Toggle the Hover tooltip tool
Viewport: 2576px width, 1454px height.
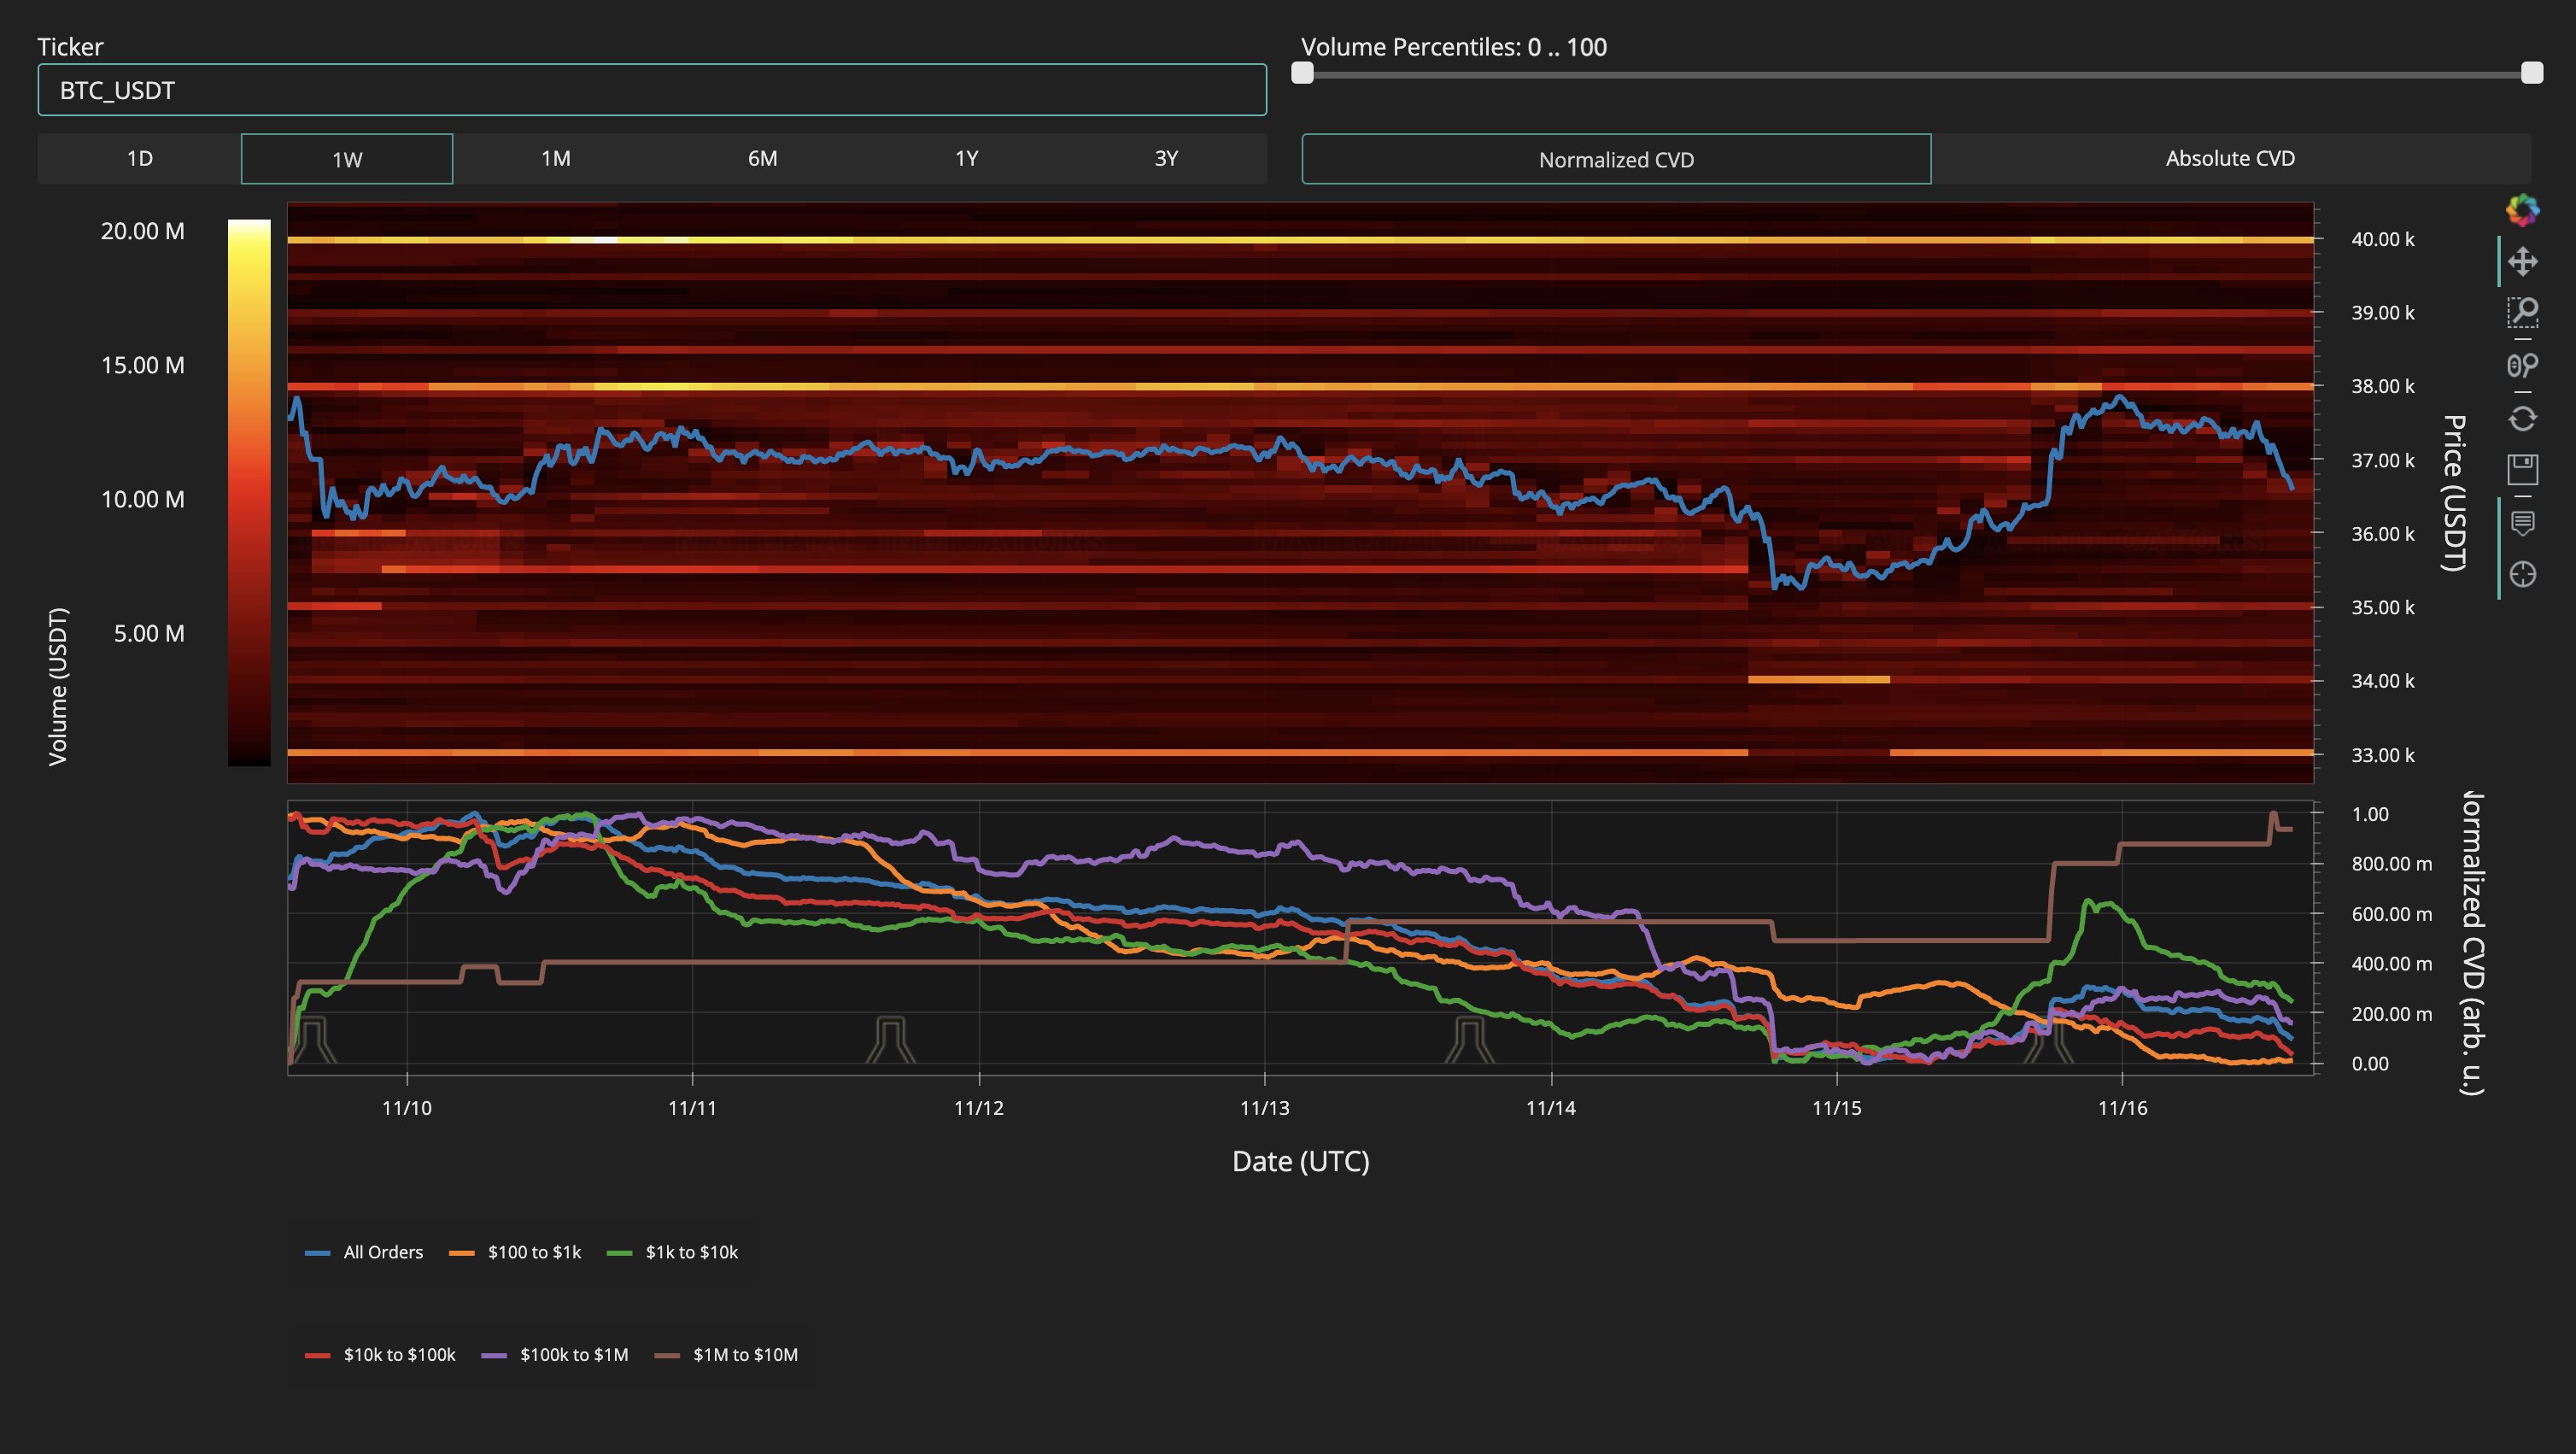[2522, 522]
